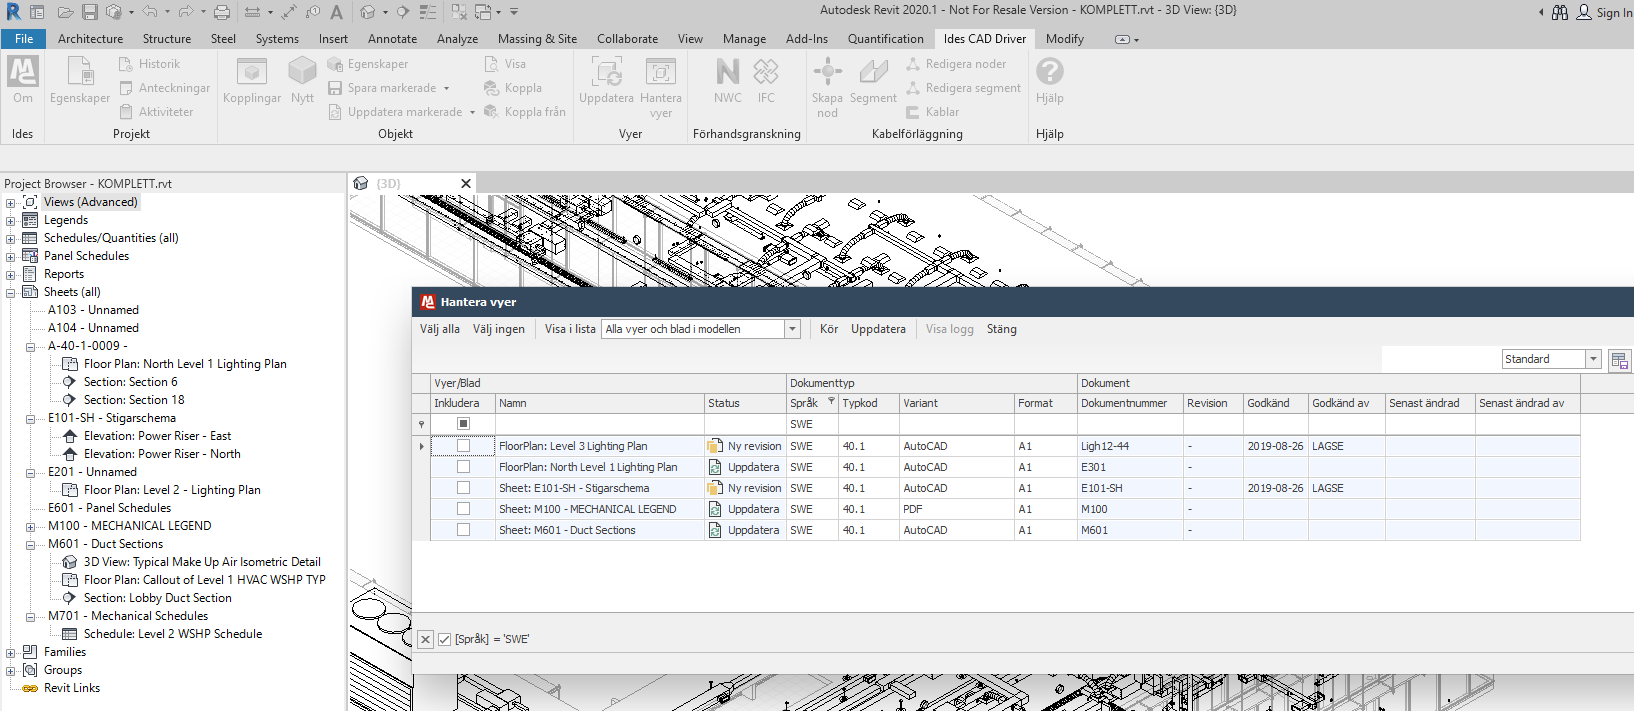Image resolution: width=1634 pixels, height=711 pixels.
Task: Open the File menu tab
Action: coord(24,39)
